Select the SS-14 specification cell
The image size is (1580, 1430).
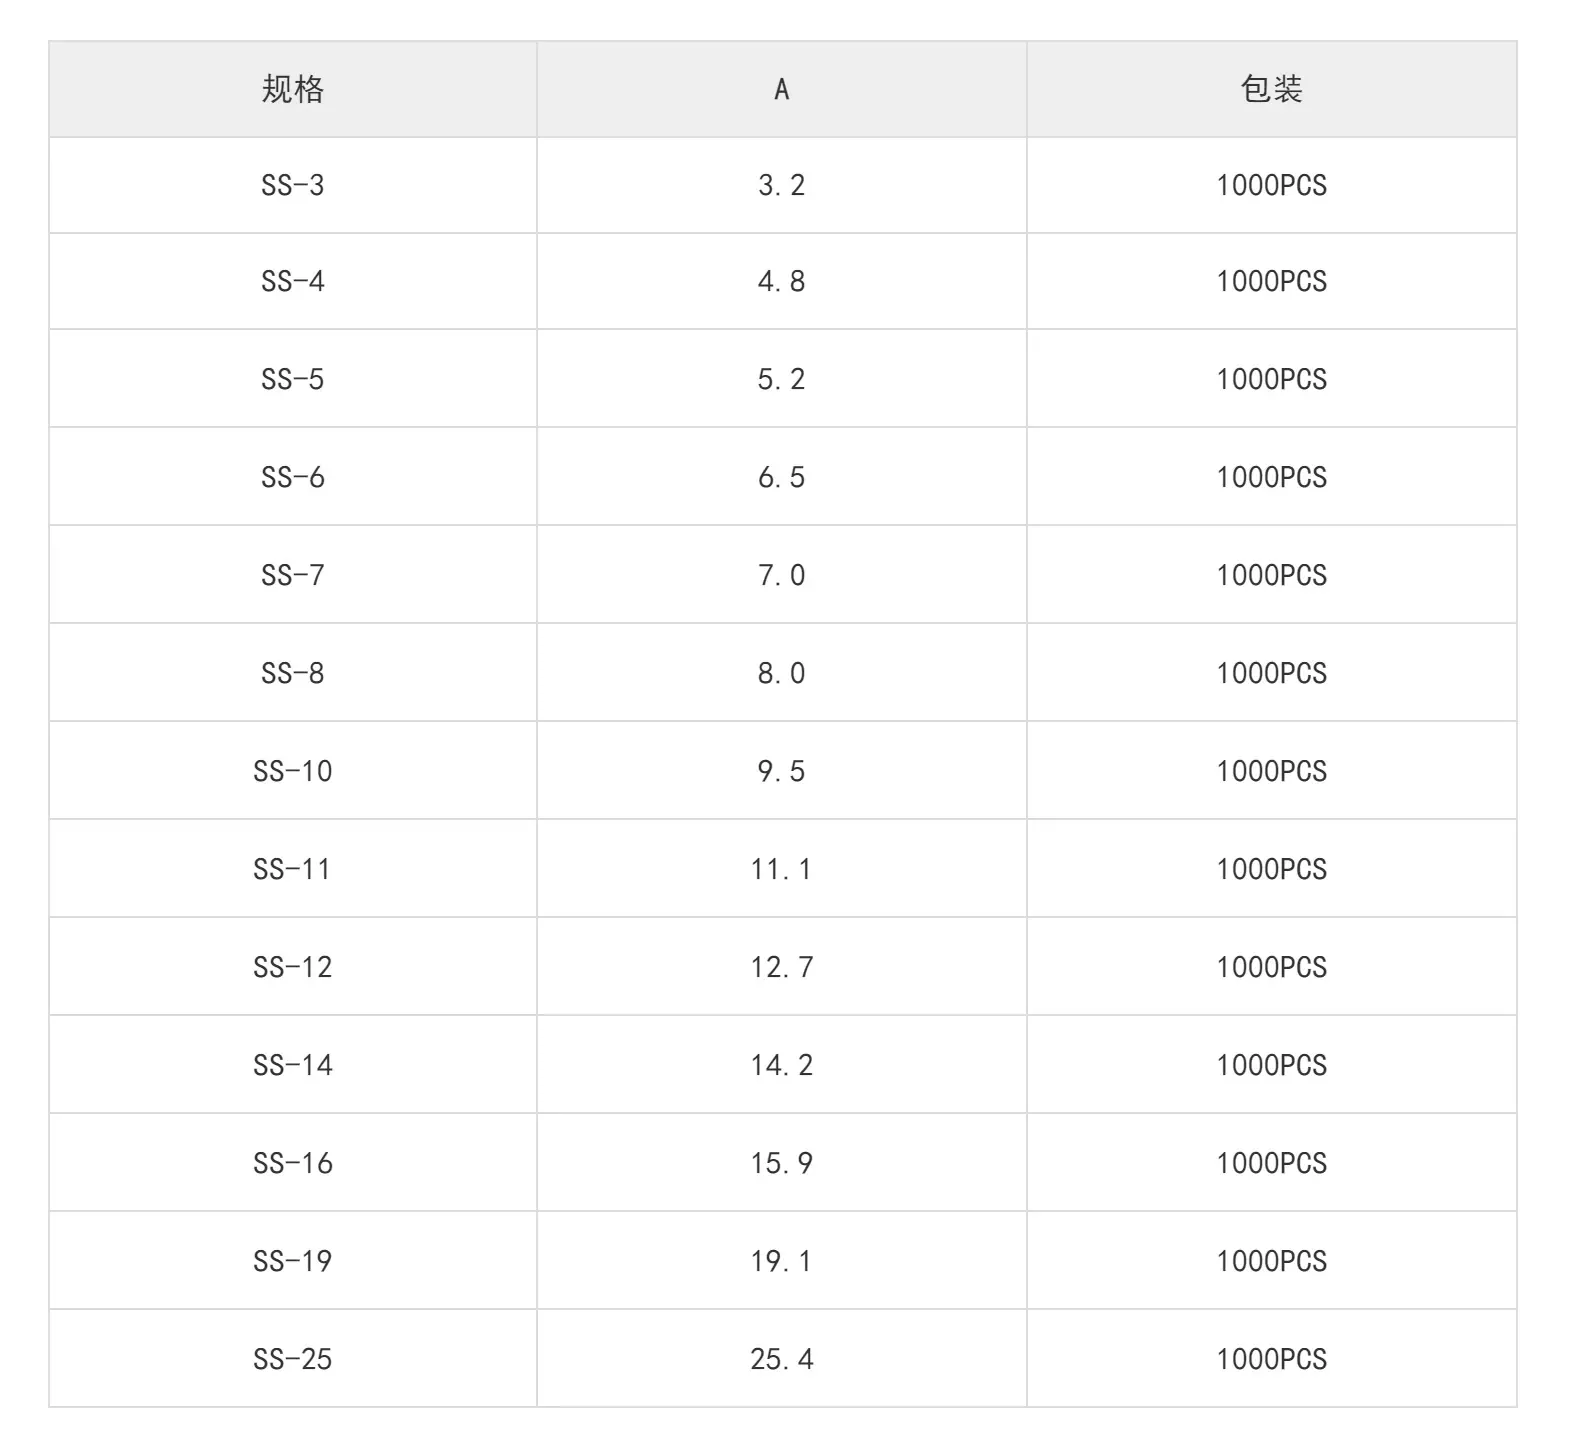293,1065
